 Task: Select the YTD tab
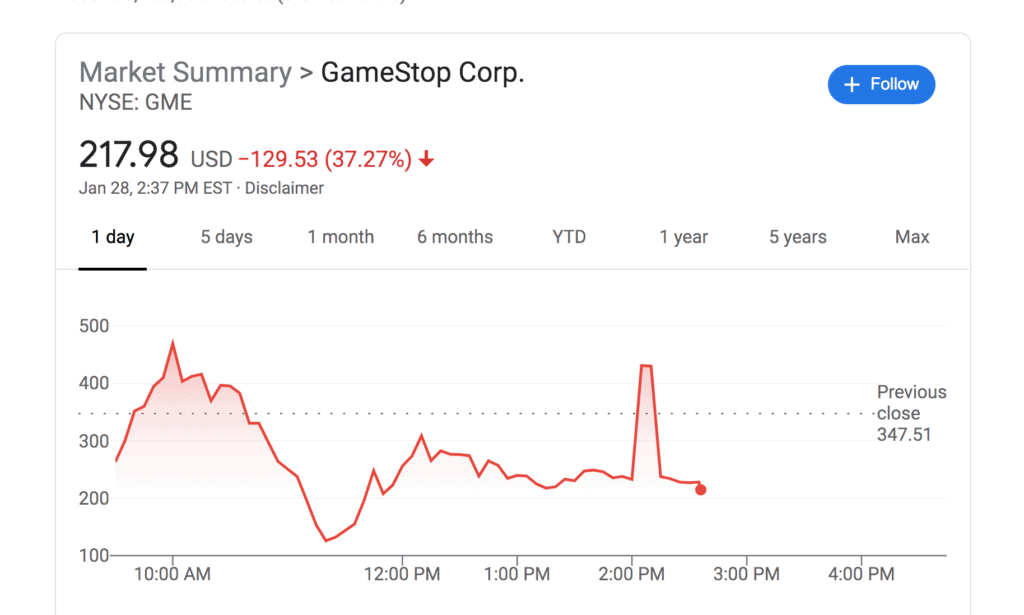(569, 237)
